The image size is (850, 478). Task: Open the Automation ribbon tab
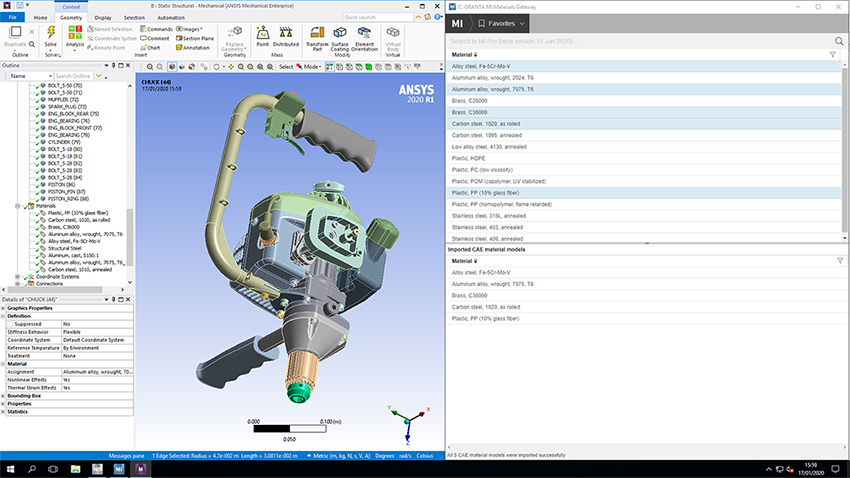click(171, 17)
